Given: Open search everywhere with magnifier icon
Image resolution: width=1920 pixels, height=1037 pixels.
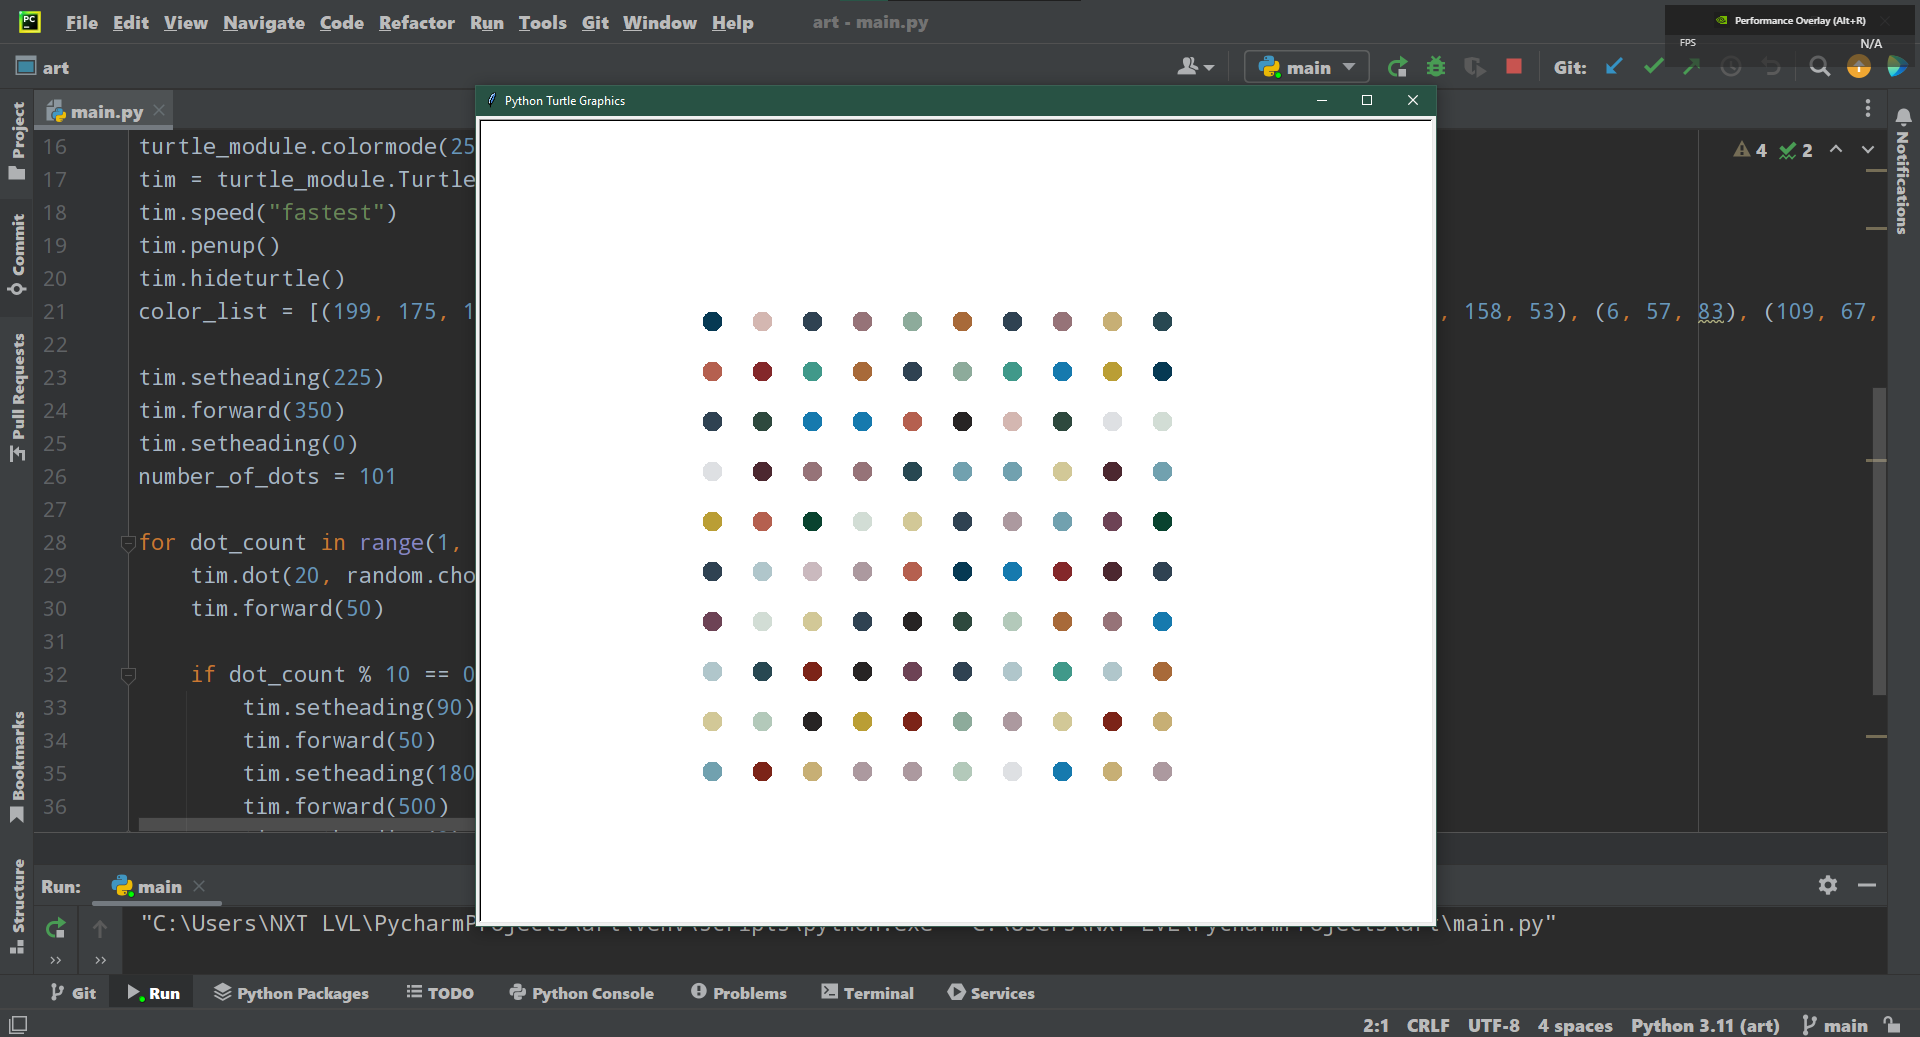Looking at the screenshot, I should (x=1819, y=67).
